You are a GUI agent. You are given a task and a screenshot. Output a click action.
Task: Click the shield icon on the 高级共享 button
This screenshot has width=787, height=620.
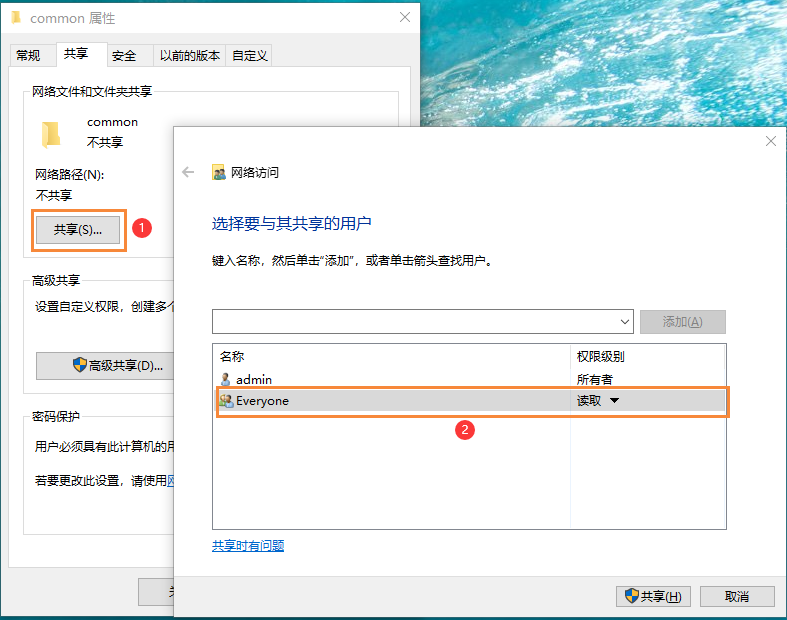pos(79,365)
